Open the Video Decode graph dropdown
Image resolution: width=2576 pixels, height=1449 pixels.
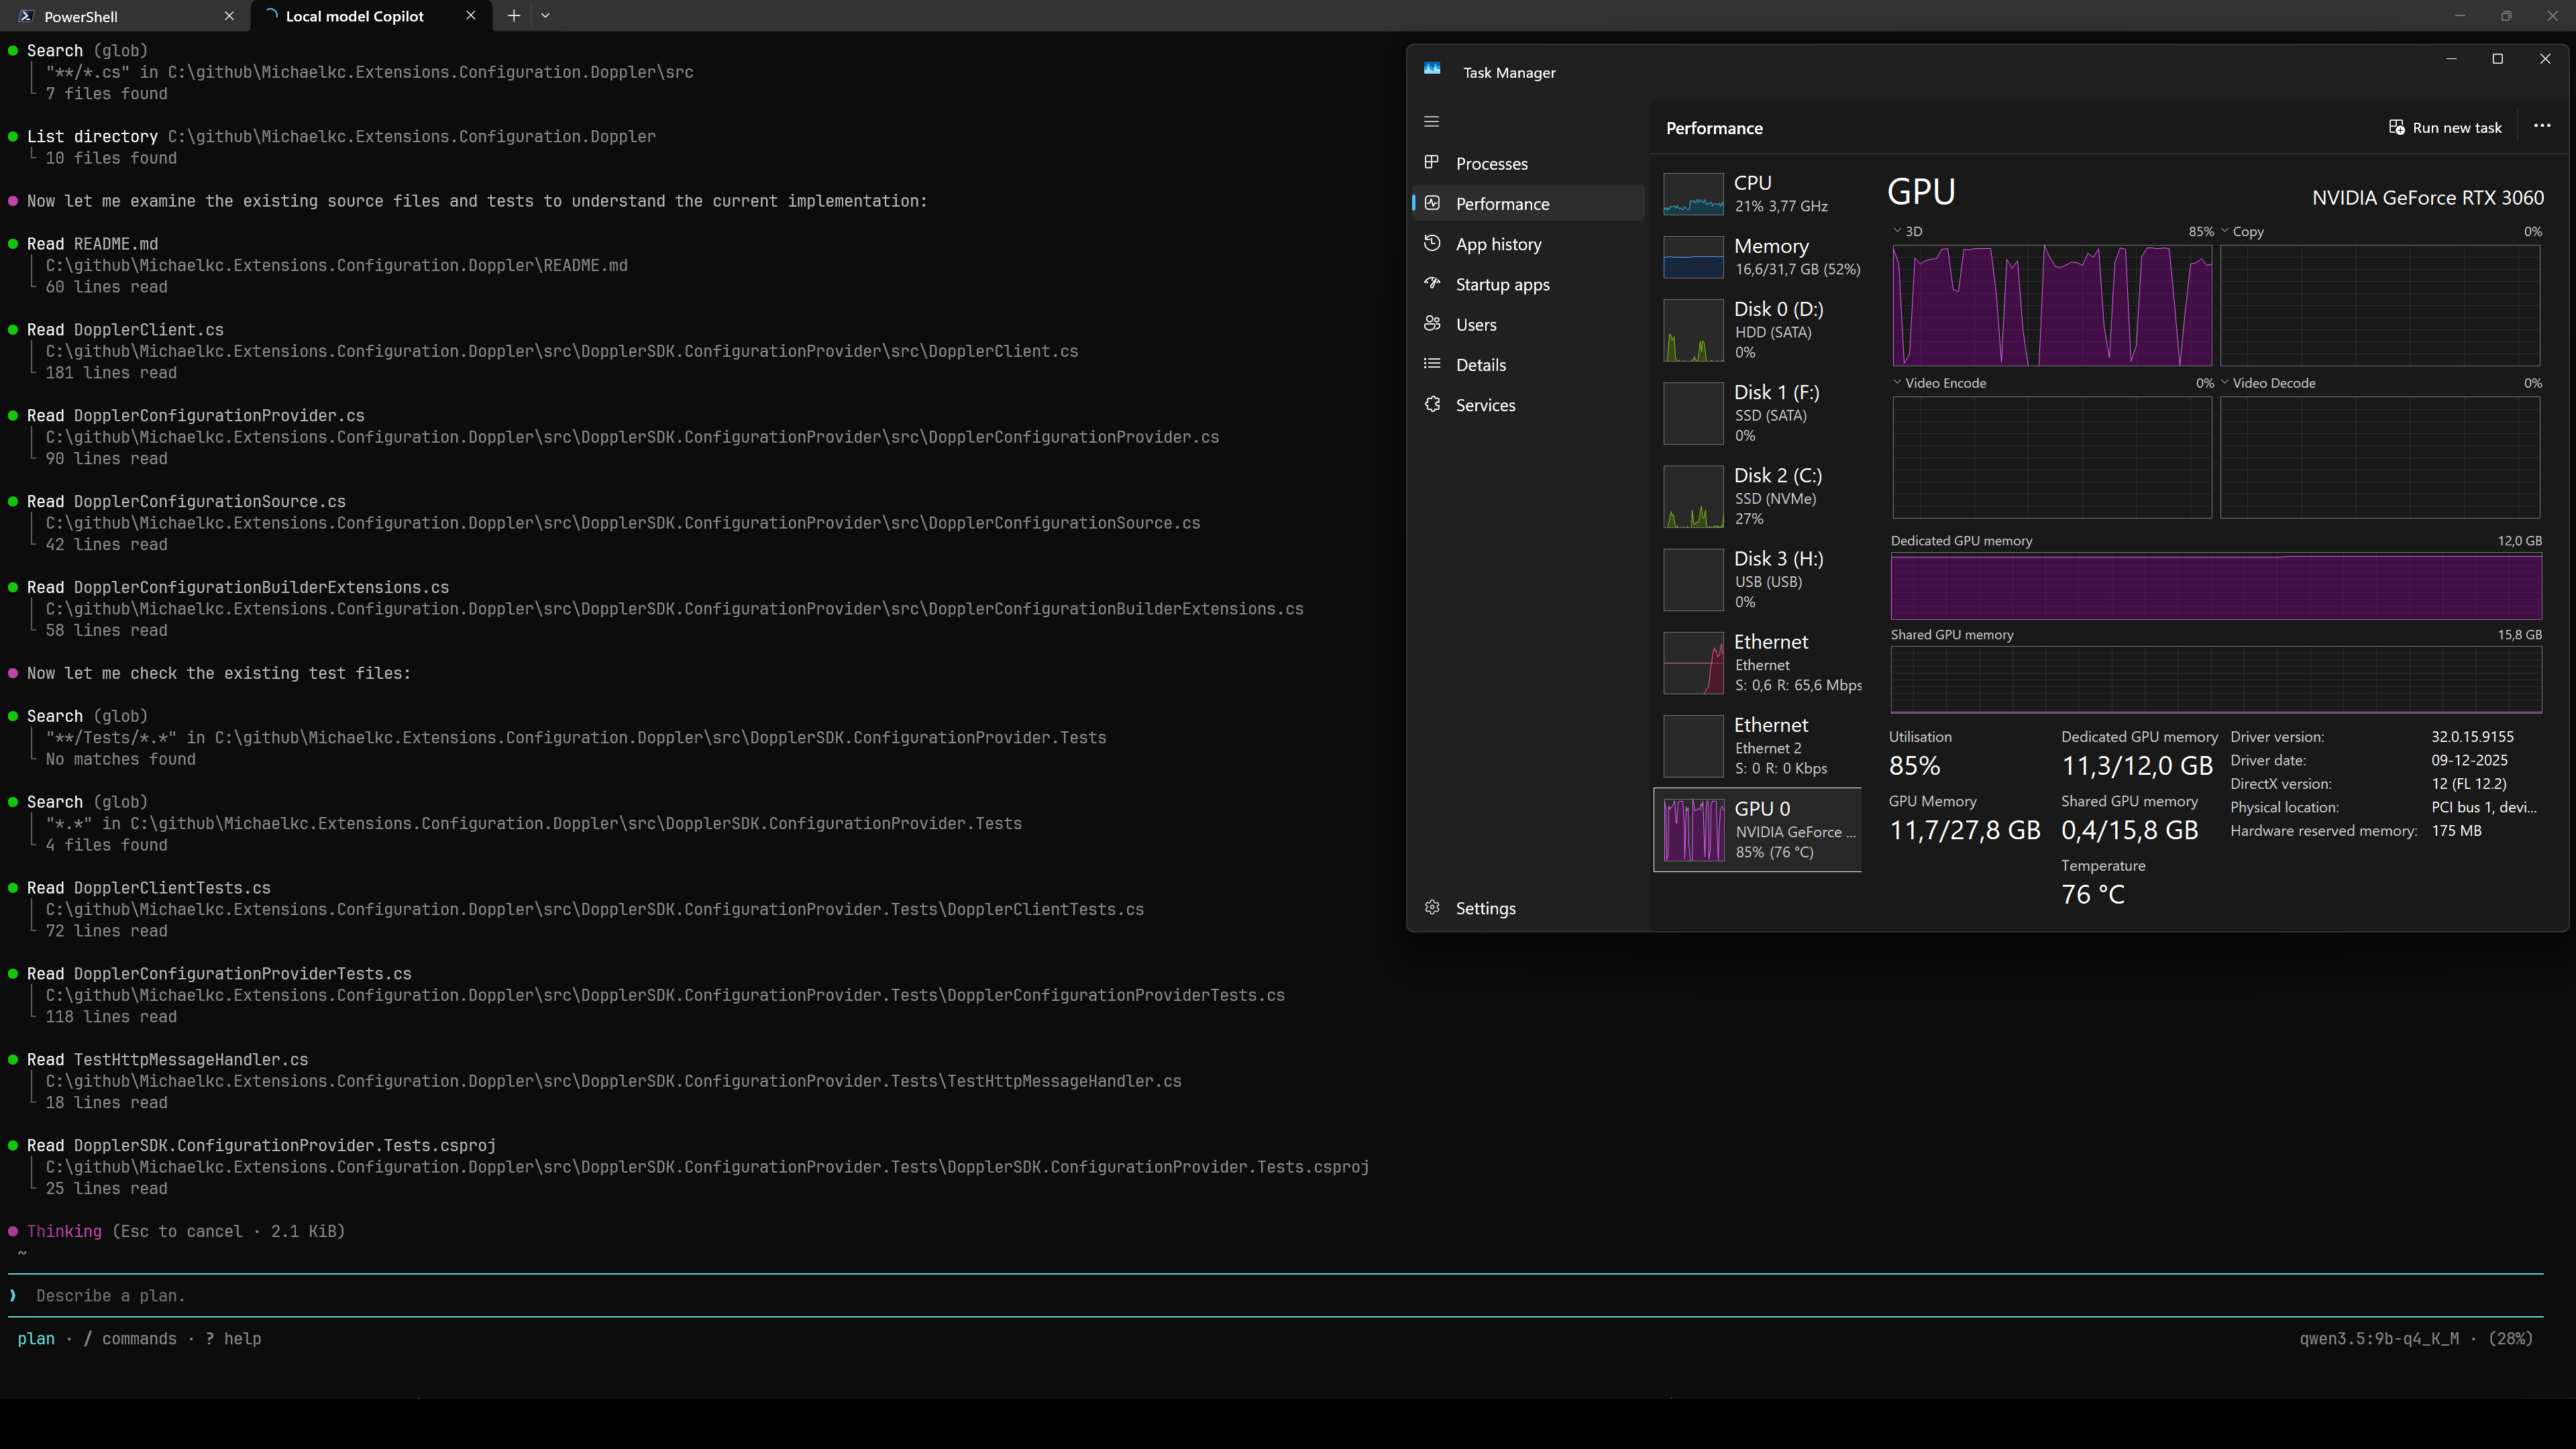(2267, 383)
